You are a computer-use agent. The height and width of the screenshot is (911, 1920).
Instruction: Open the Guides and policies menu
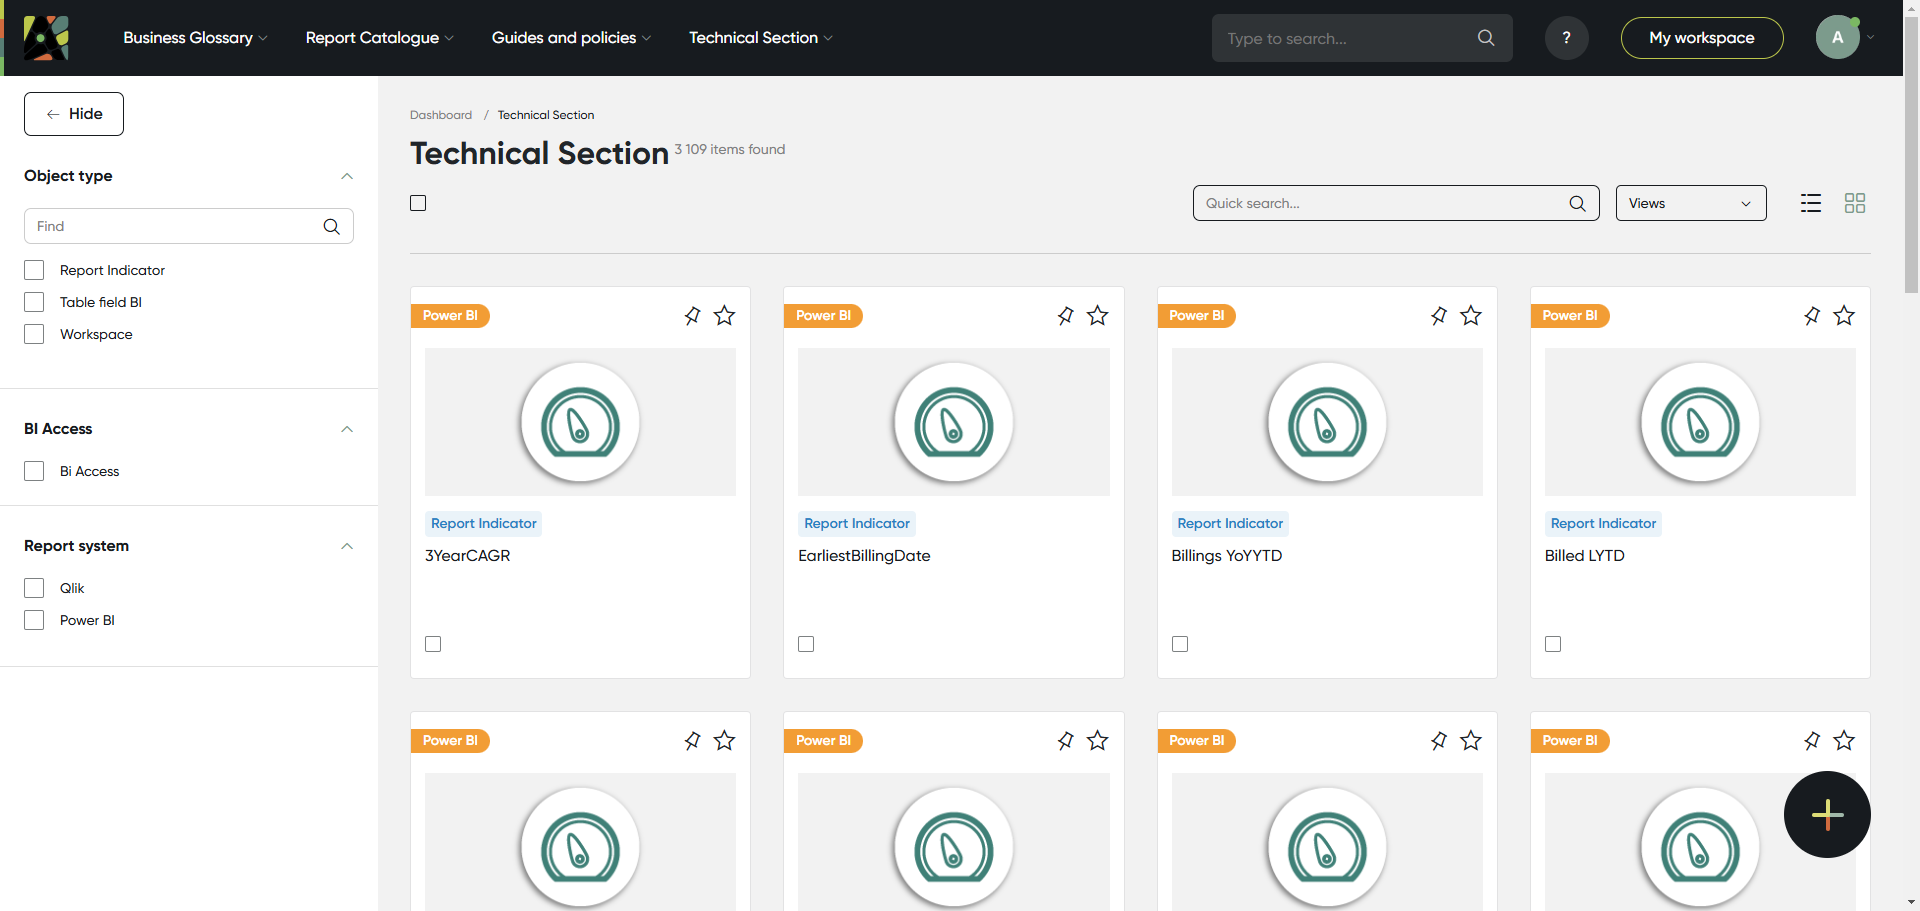click(570, 38)
